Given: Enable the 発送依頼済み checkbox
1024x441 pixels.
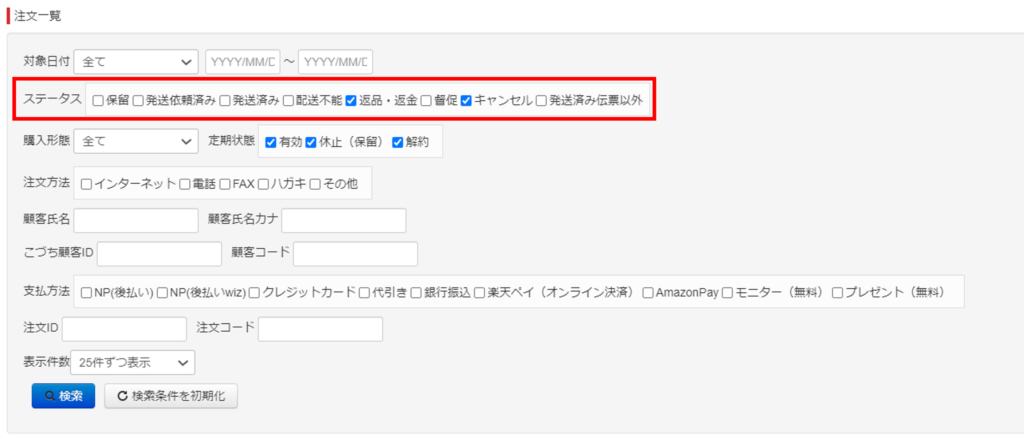Looking at the screenshot, I should [x=139, y=101].
